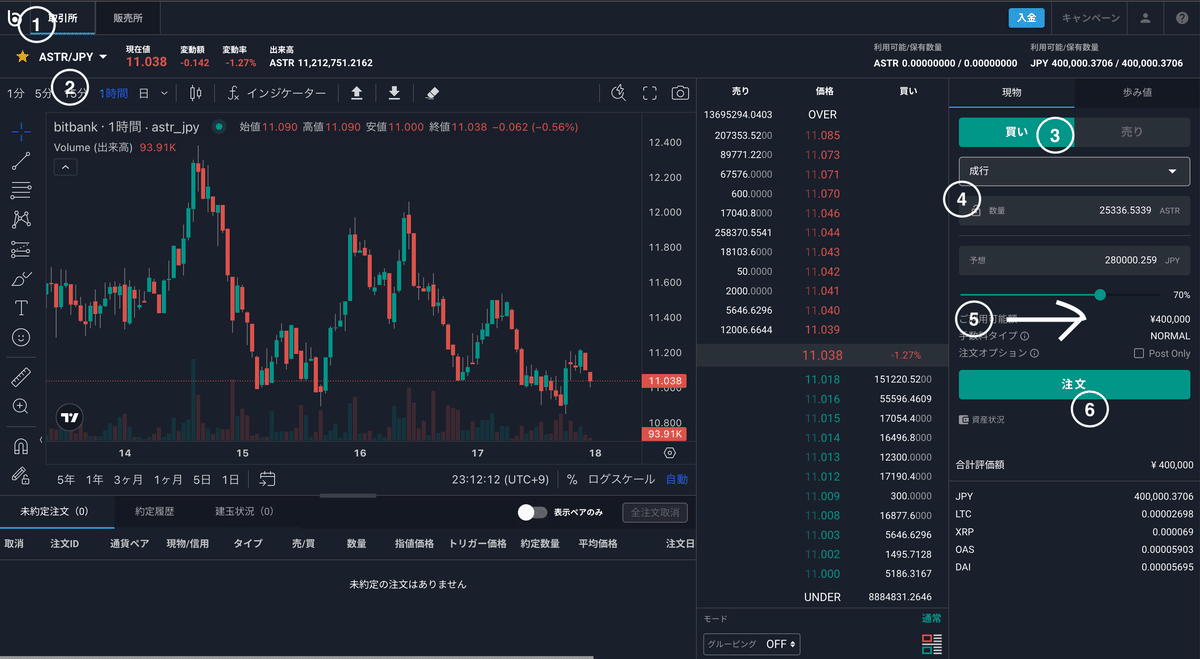The height and width of the screenshot is (659, 1200).
Task: Click the order book display mode icon
Action: [932, 642]
